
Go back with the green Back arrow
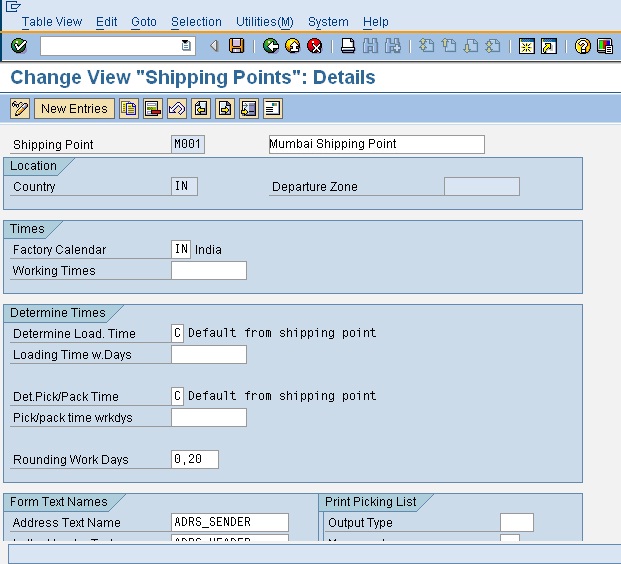point(271,46)
